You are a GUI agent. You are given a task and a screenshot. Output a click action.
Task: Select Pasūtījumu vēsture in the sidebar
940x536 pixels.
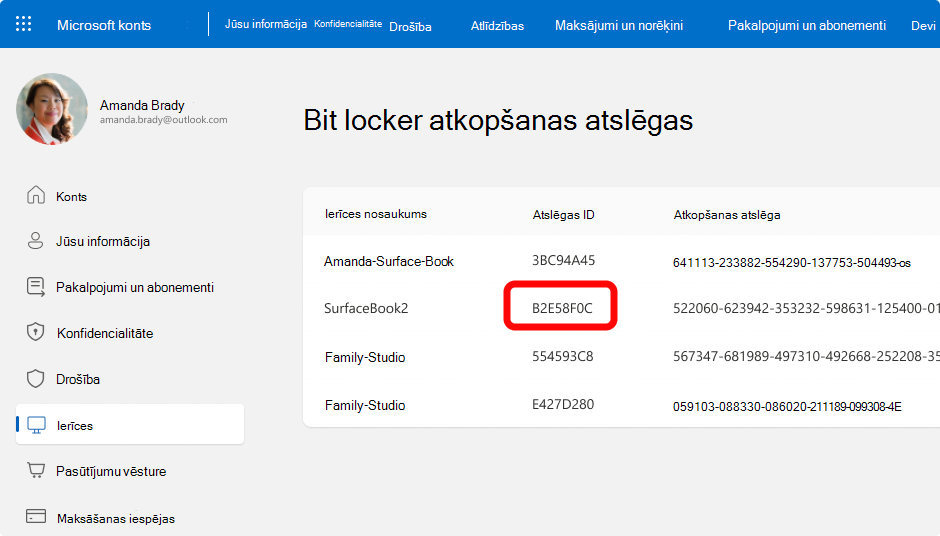coord(111,471)
